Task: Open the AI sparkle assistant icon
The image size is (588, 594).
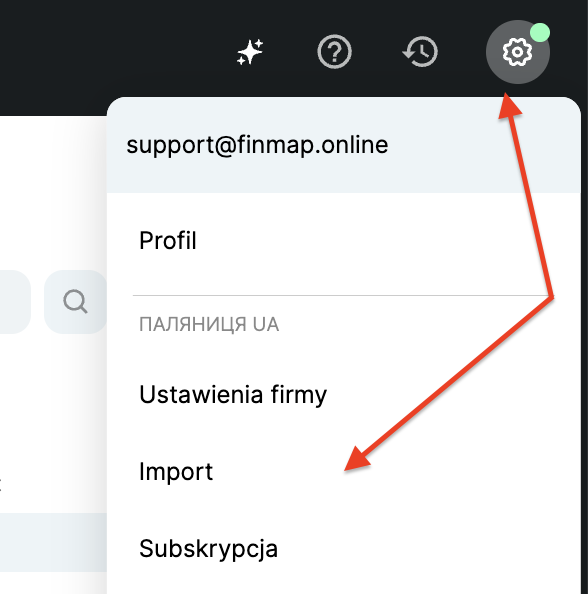Action: (x=250, y=52)
